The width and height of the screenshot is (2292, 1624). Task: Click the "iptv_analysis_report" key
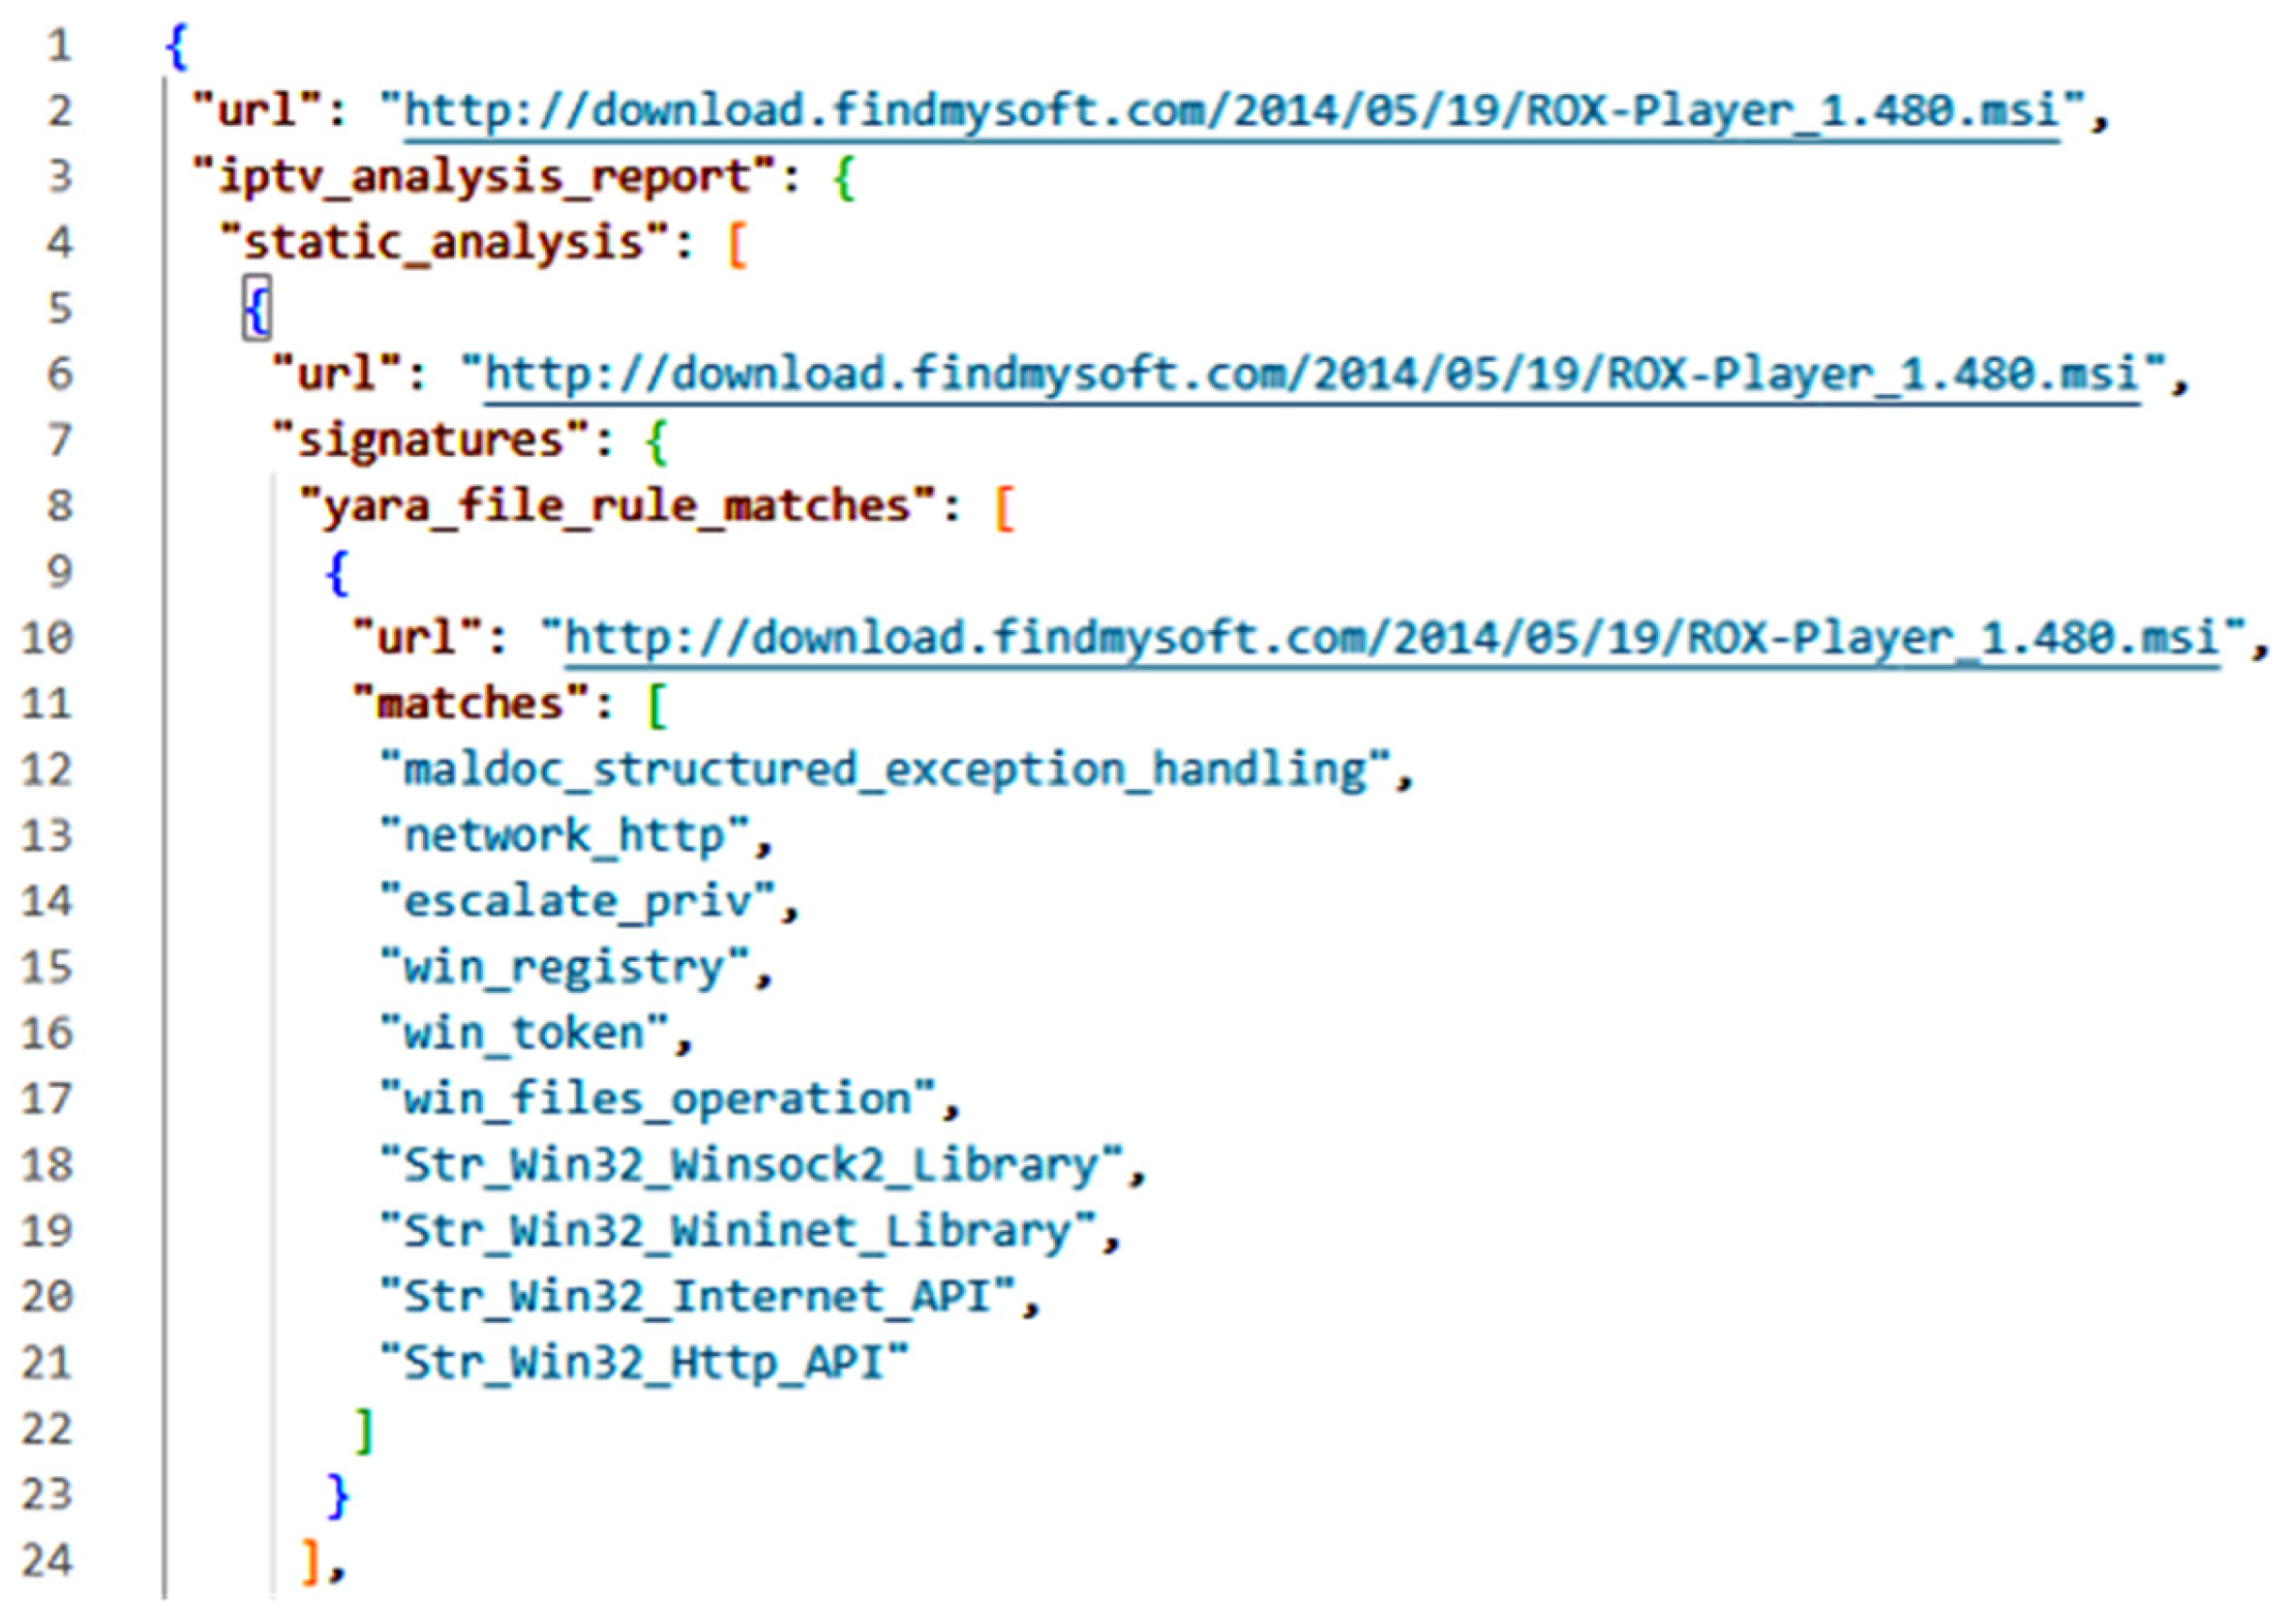pyautogui.click(x=485, y=177)
